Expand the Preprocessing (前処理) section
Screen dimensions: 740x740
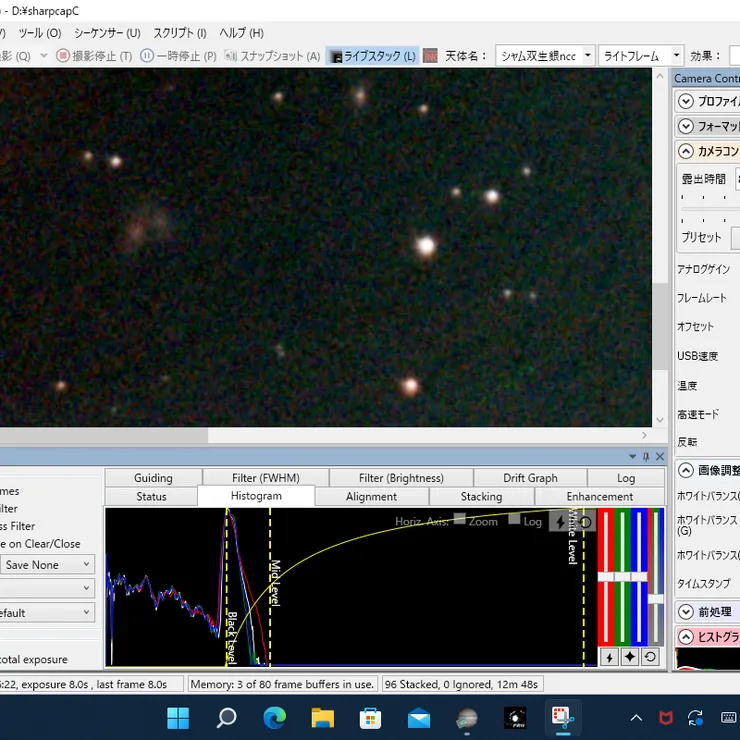pyautogui.click(x=685, y=612)
